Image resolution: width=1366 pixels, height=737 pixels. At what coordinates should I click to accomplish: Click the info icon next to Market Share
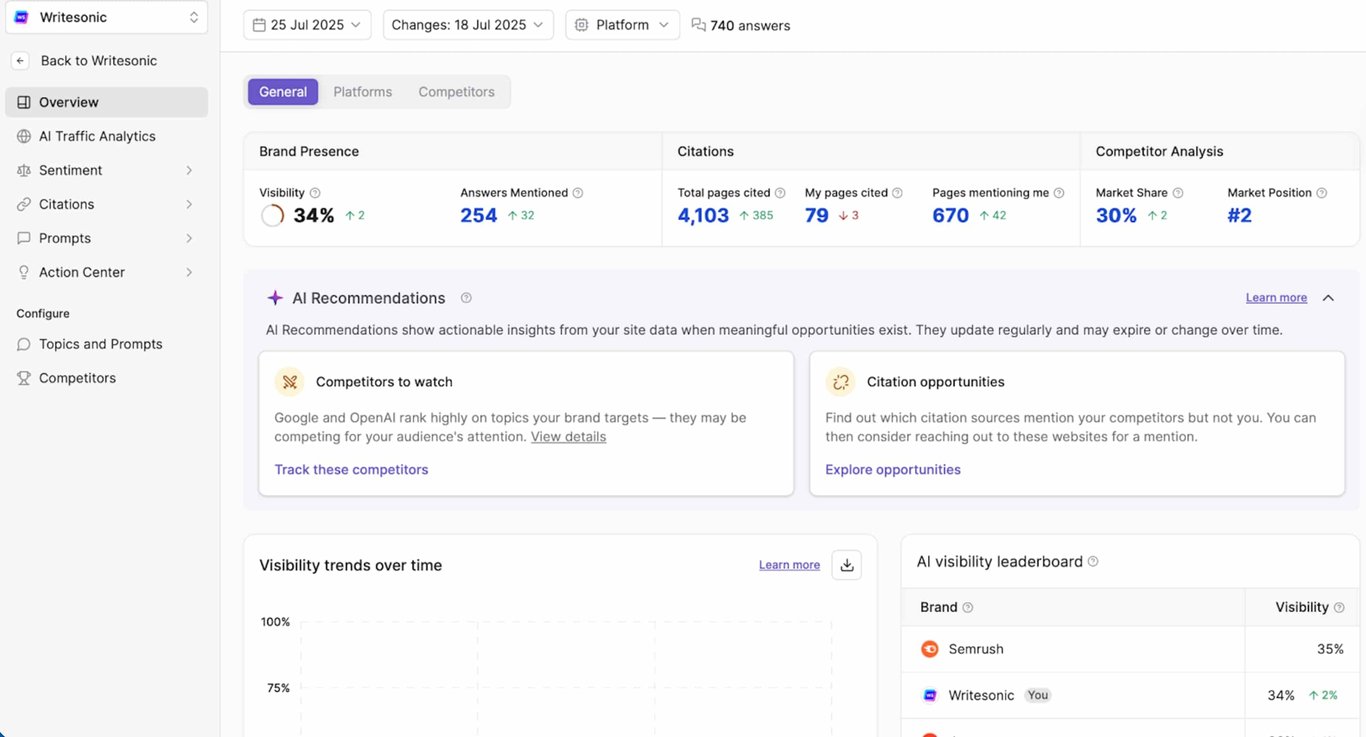coord(1178,193)
